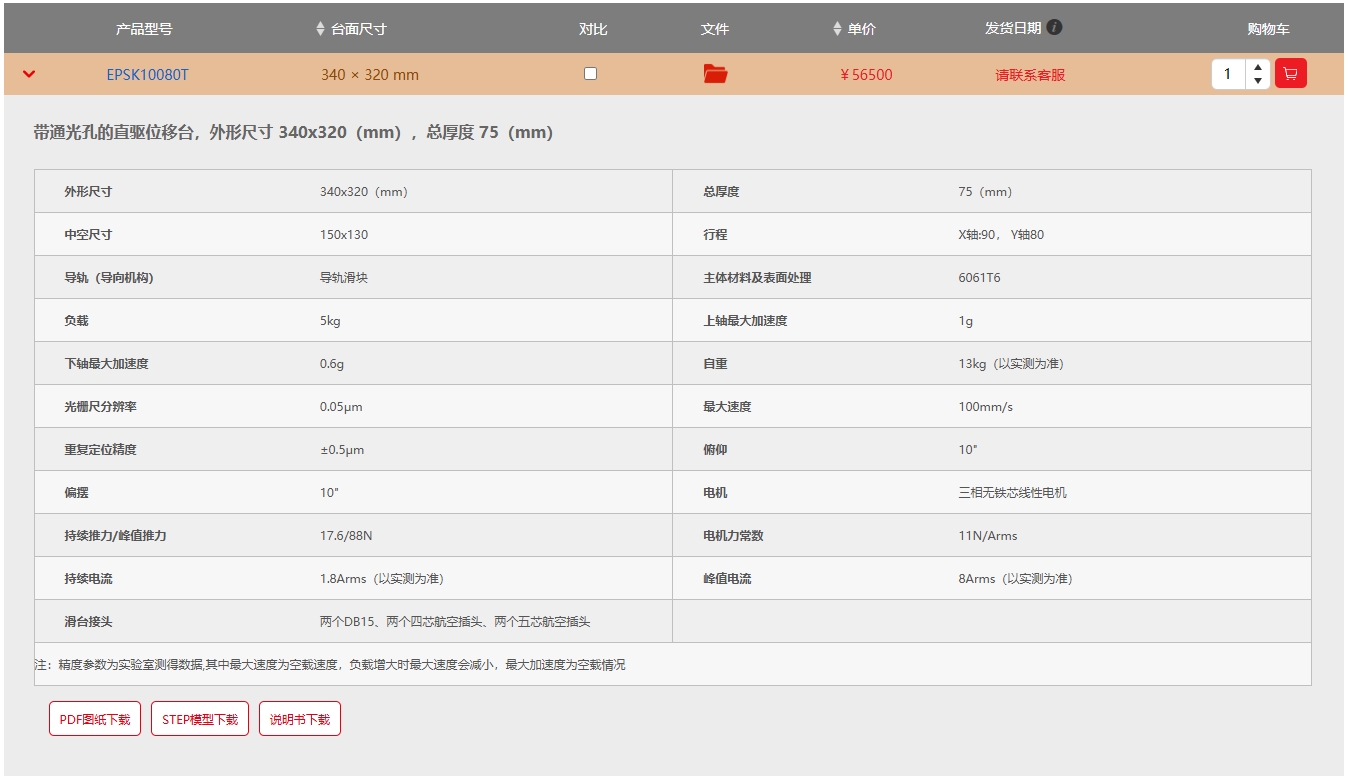Click the 文件 column header
1348x779 pixels.
(715, 29)
